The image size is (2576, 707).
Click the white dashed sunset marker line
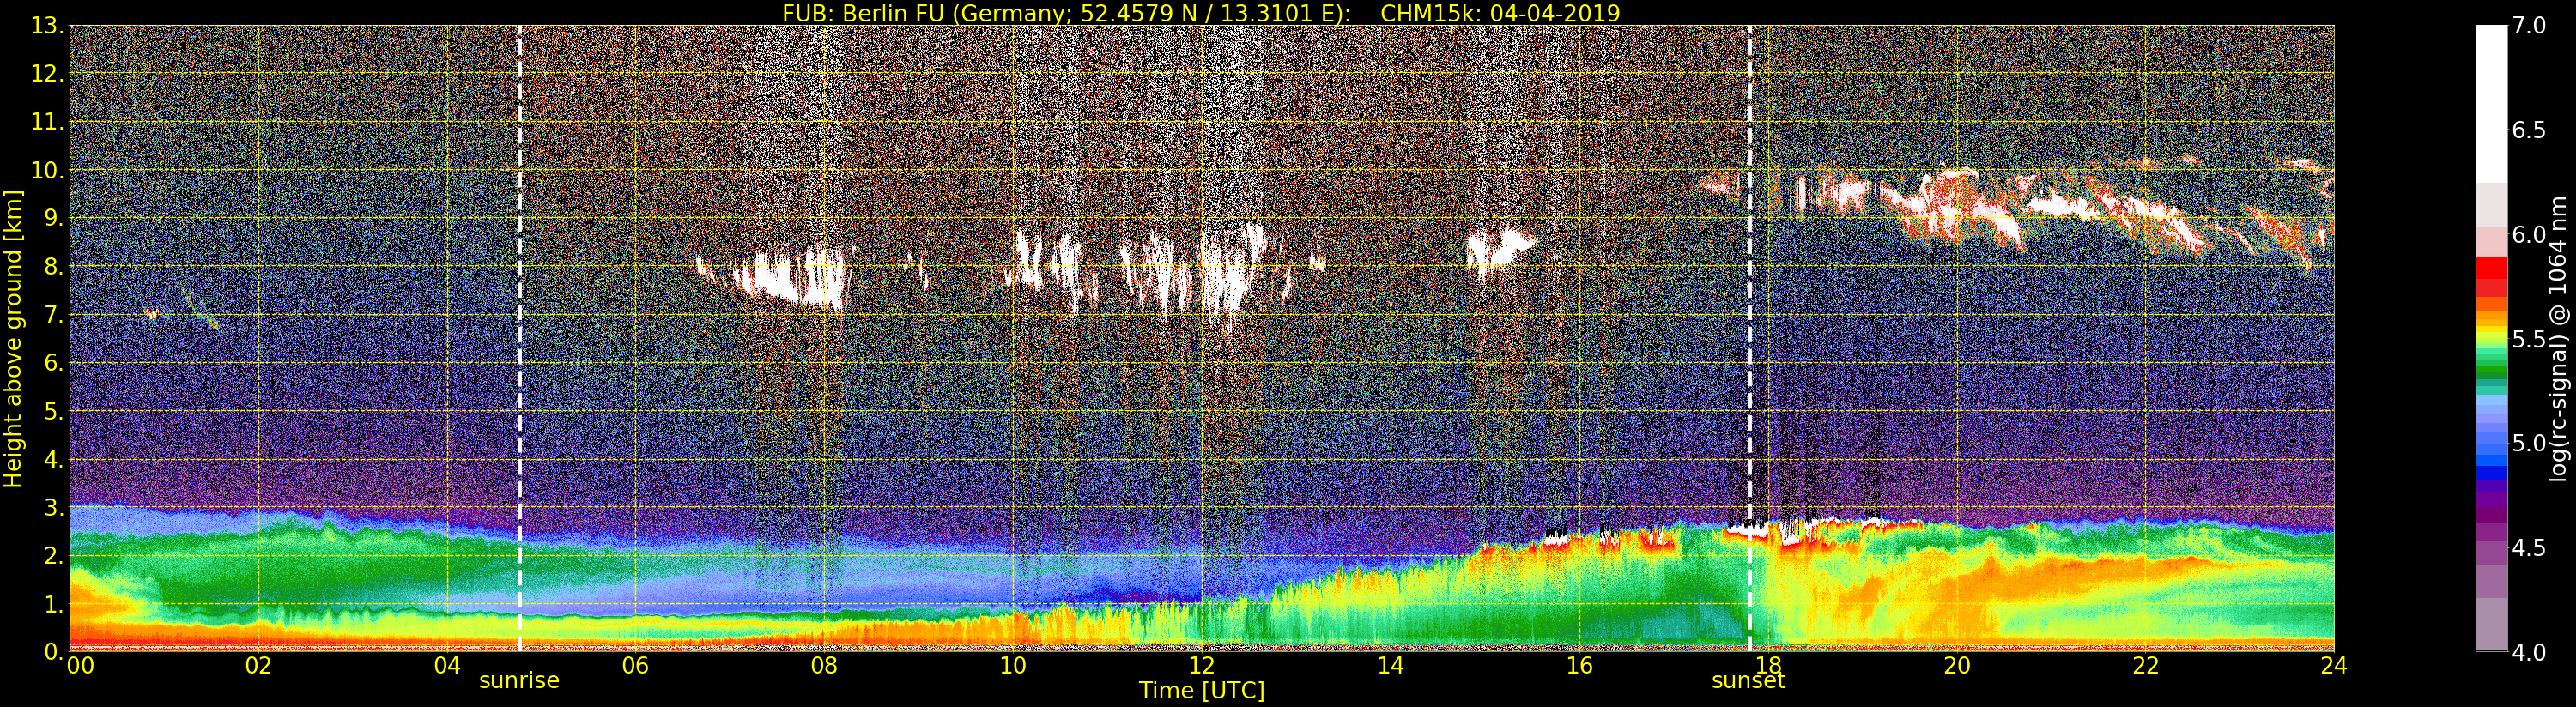coord(1749,338)
